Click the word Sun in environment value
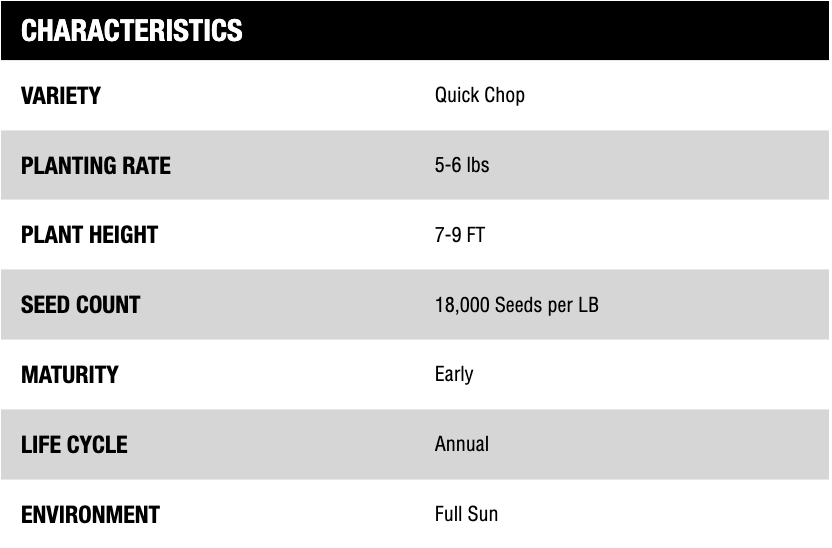The image size is (832, 548). tap(482, 515)
